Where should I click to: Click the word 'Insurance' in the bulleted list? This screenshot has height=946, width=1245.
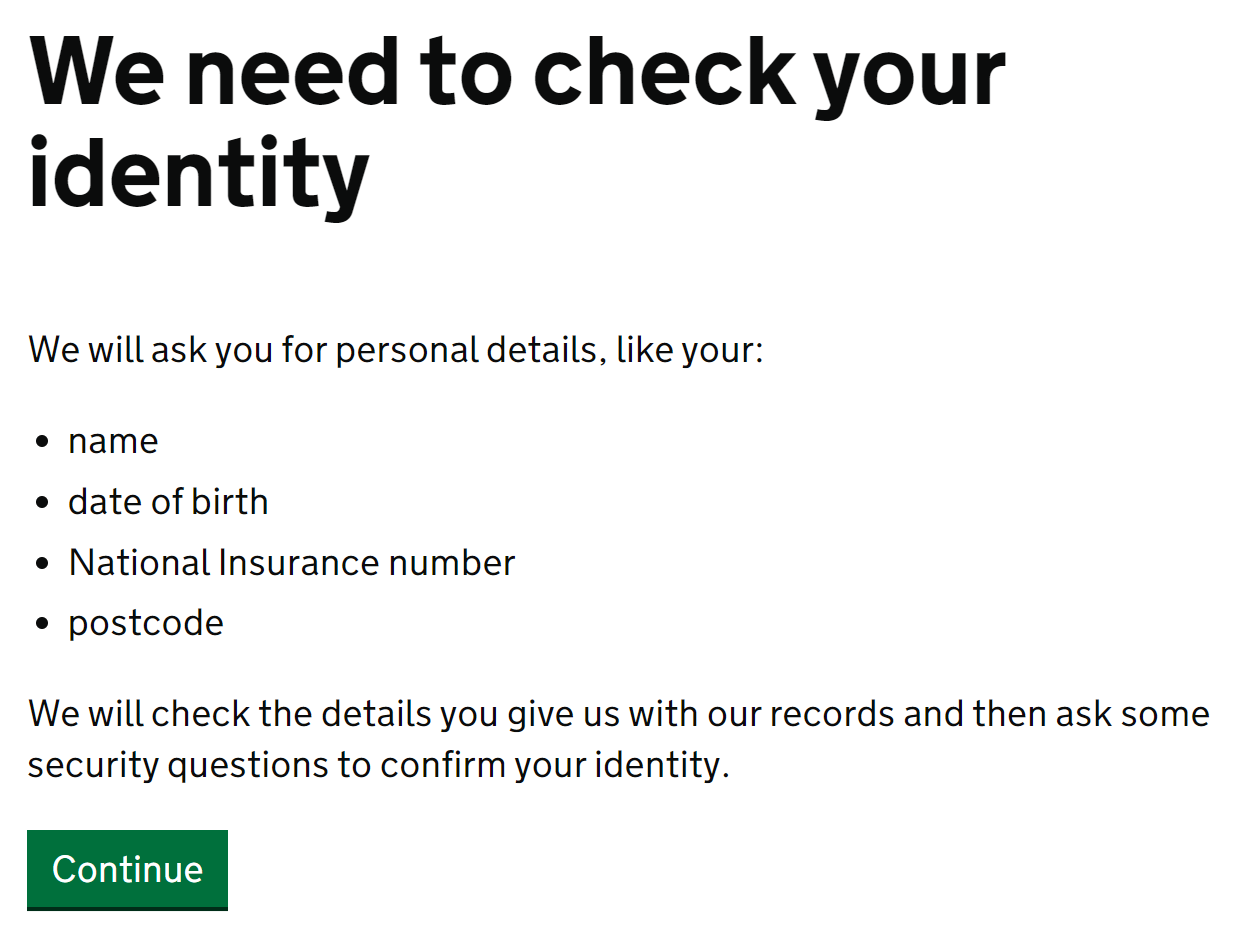tap(299, 562)
